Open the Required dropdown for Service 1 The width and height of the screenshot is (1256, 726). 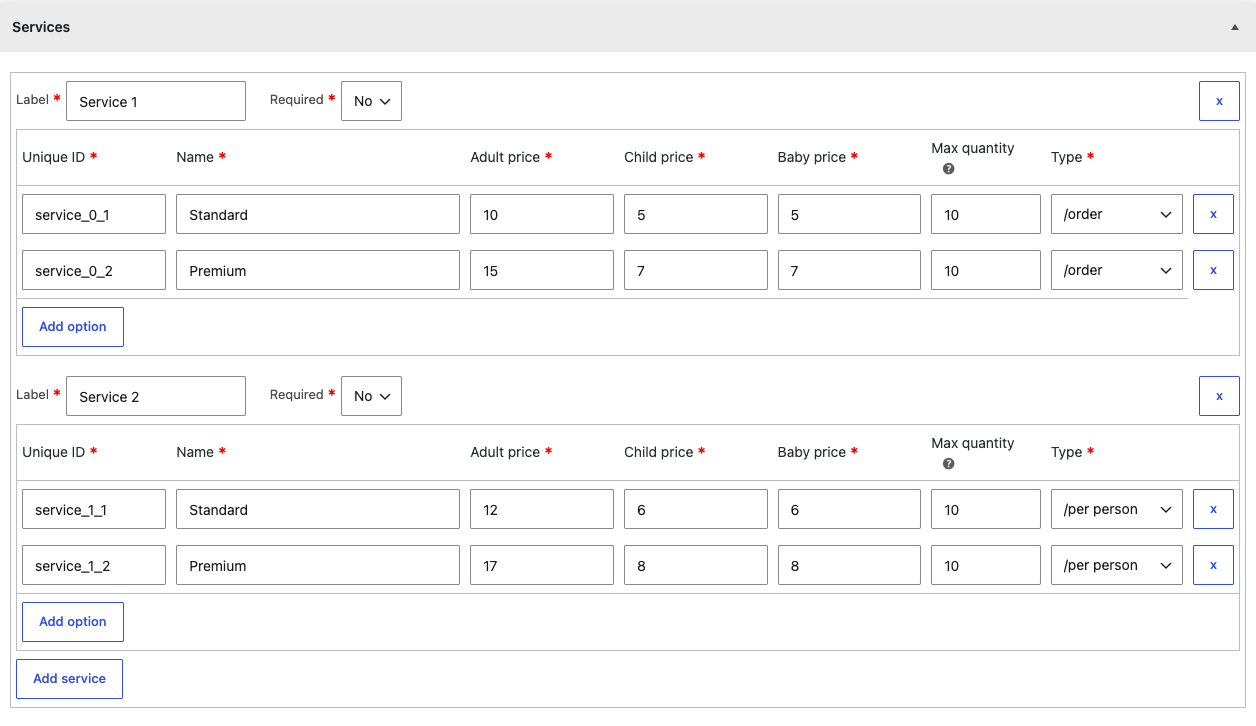(x=371, y=101)
